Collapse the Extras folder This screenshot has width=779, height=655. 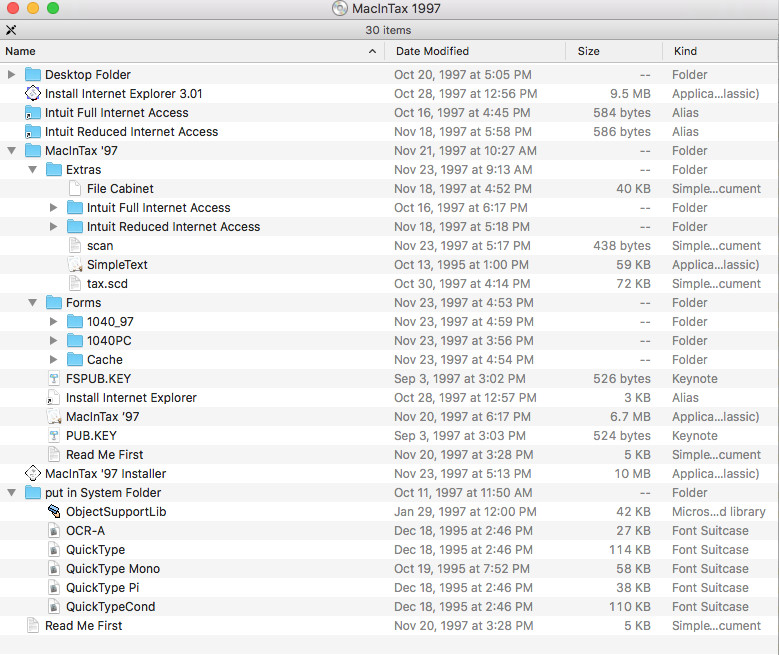32,169
